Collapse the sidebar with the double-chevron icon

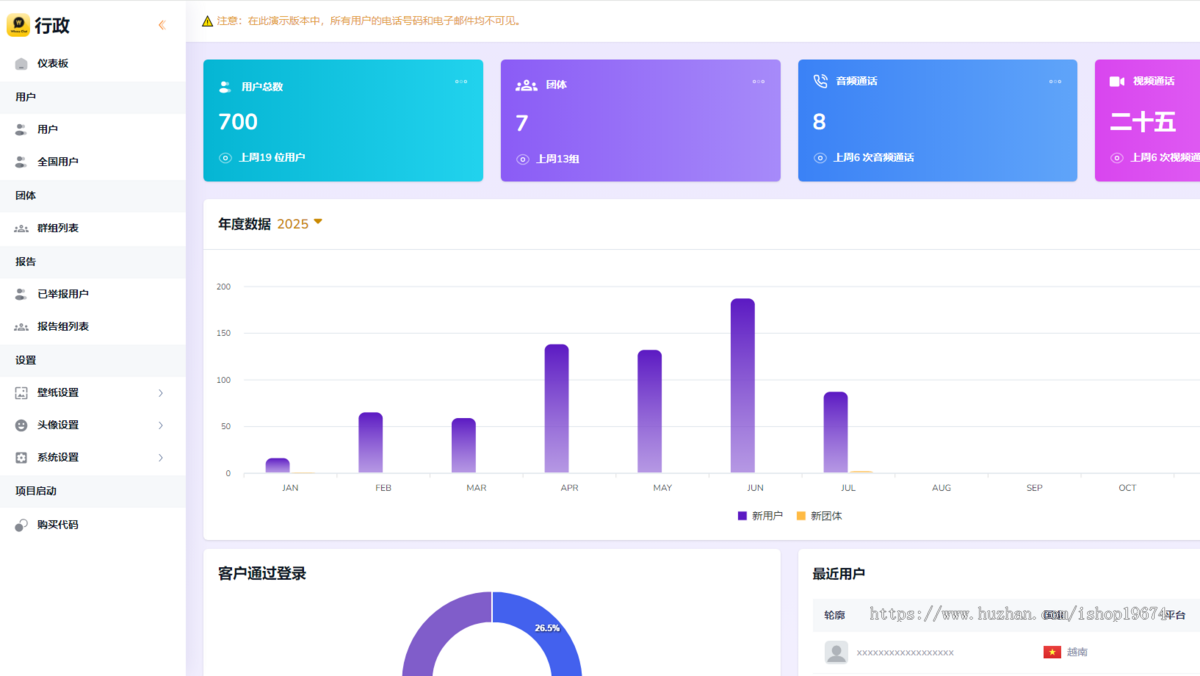point(162,25)
